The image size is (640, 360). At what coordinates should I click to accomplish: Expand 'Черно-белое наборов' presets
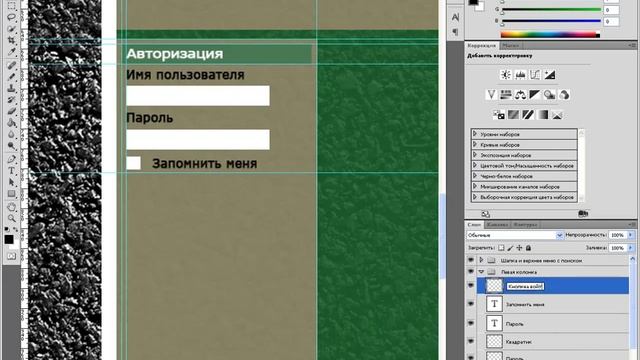[x=475, y=176]
